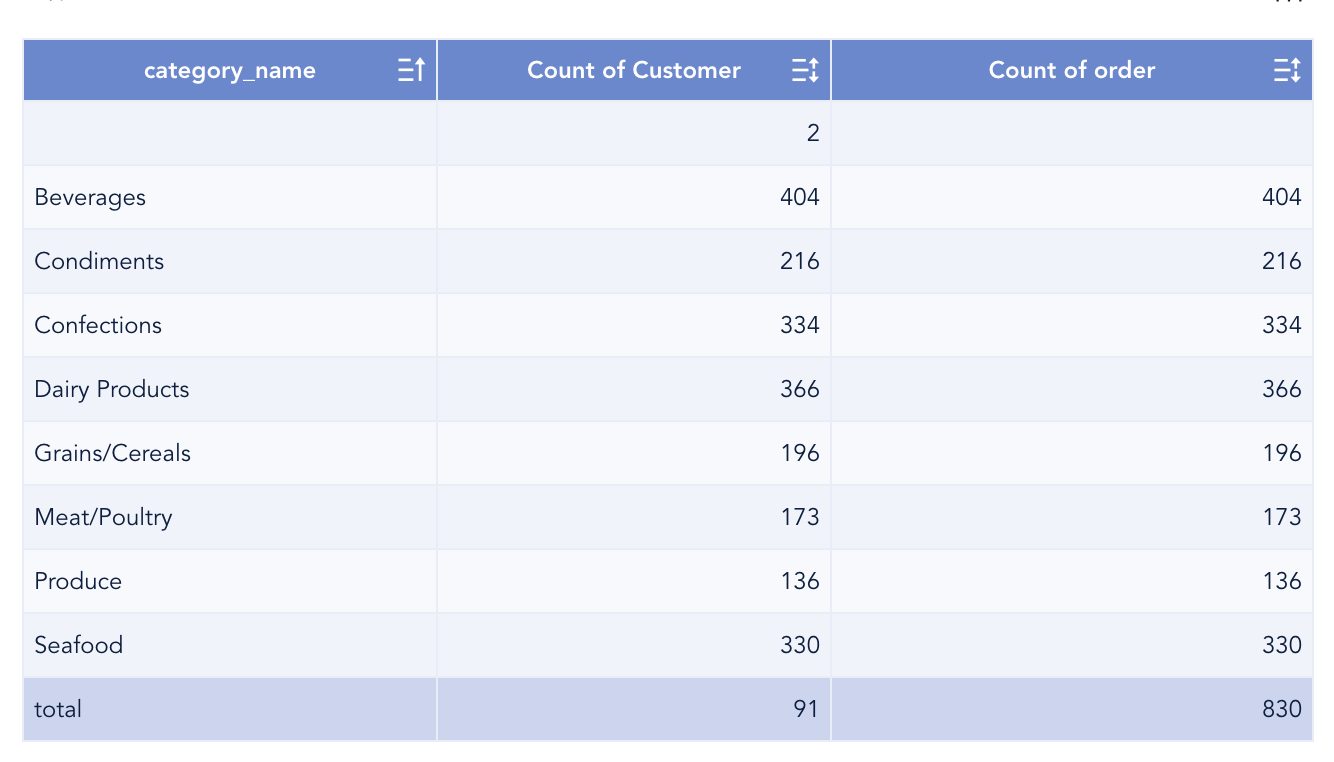The image size is (1334, 762).
Task: Select the Count of Customer column header
Action: click(x=634, y=70)
